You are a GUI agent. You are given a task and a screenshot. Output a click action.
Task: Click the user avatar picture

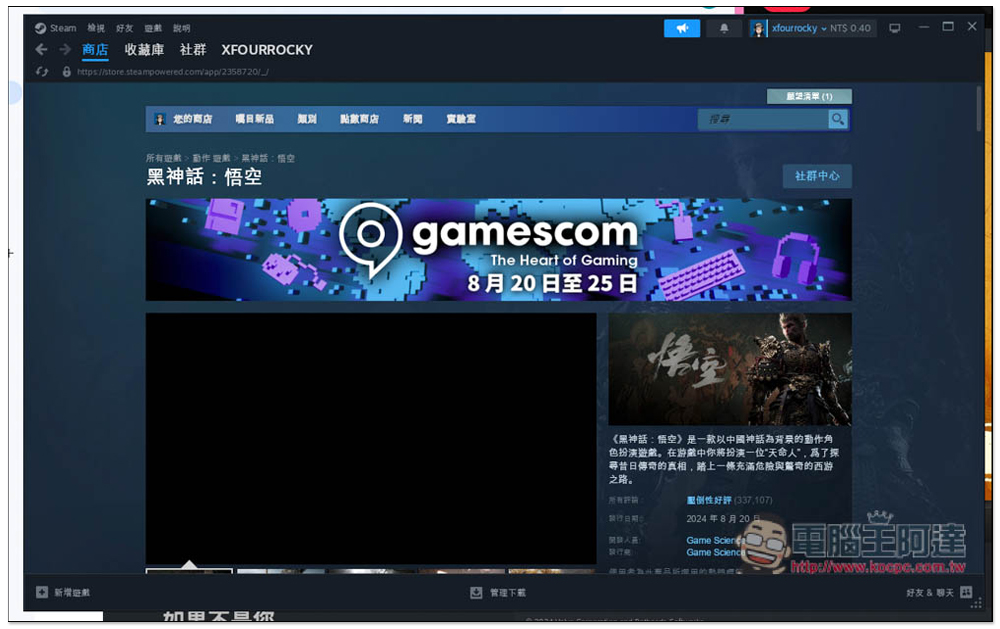[x=758, y=28]
